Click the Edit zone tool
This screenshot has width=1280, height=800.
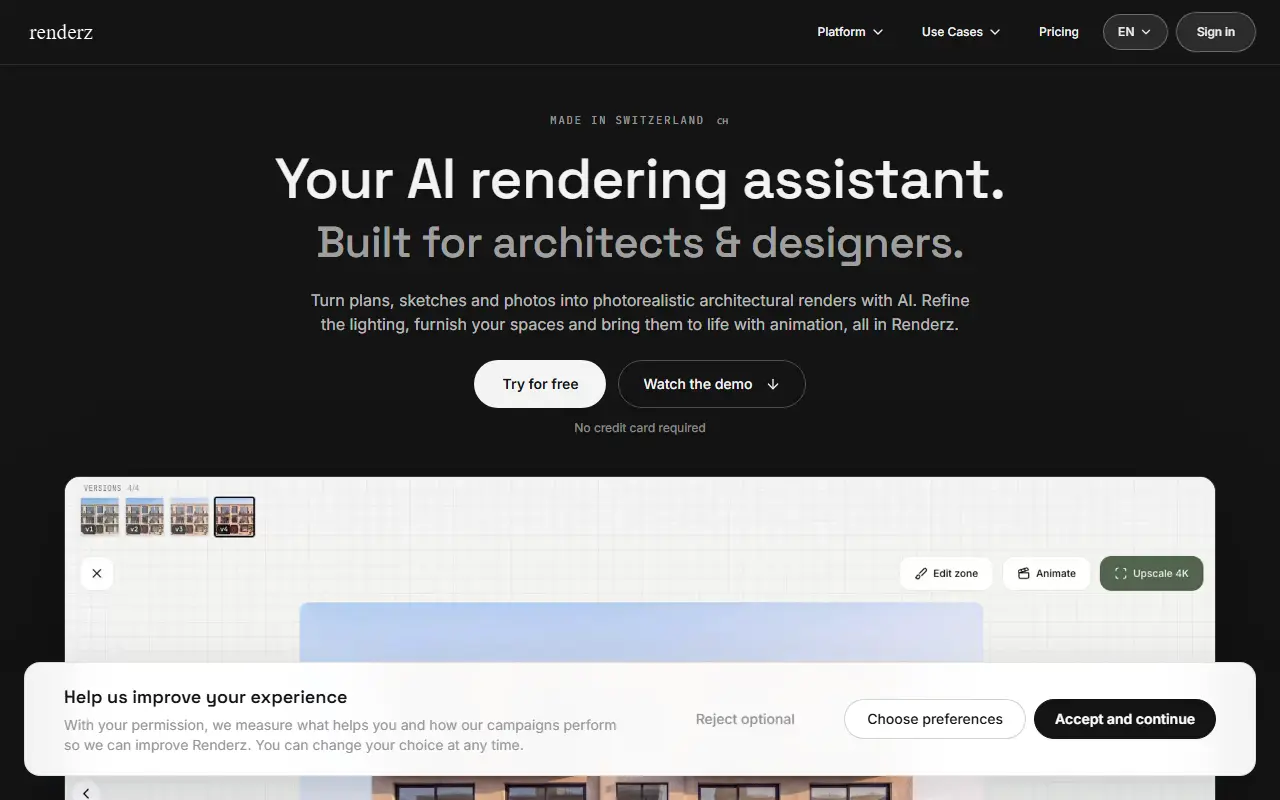tap(946, 573)
